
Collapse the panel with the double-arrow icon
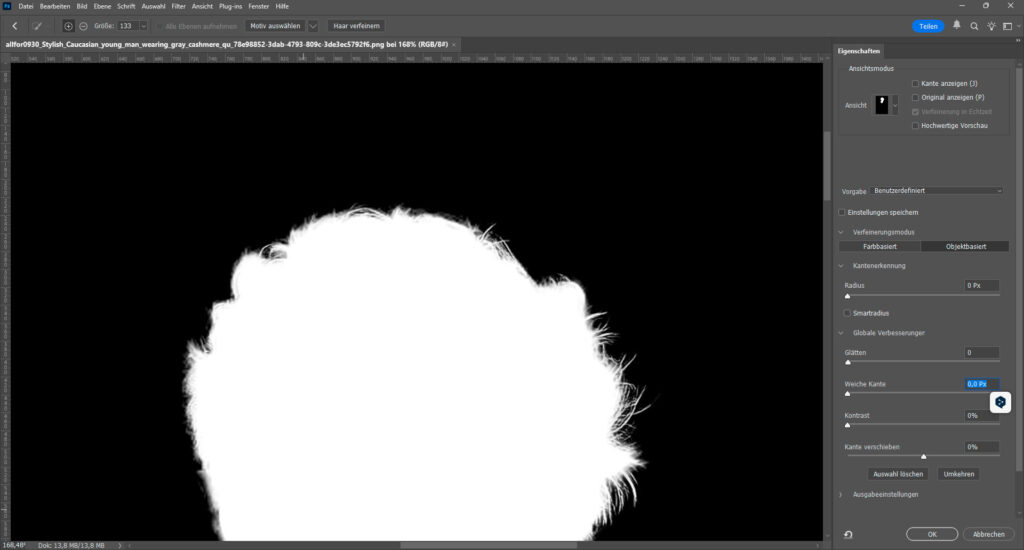pos(1017,40)
